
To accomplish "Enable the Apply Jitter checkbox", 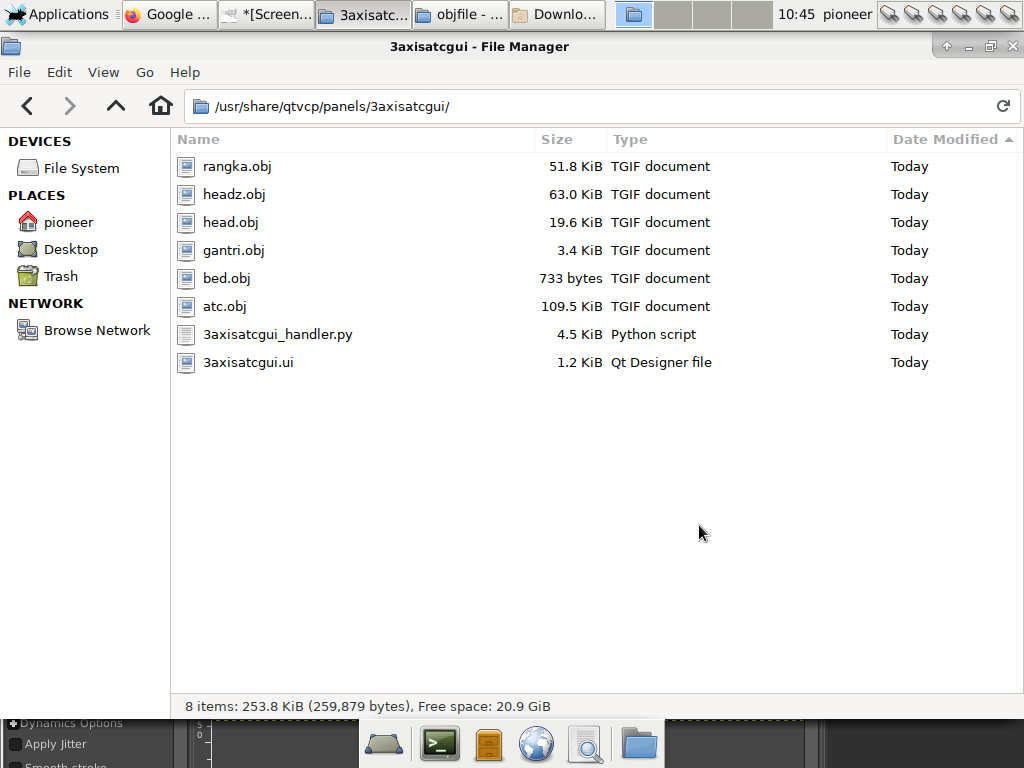I will pyautogui.click(x=15, y=744).
